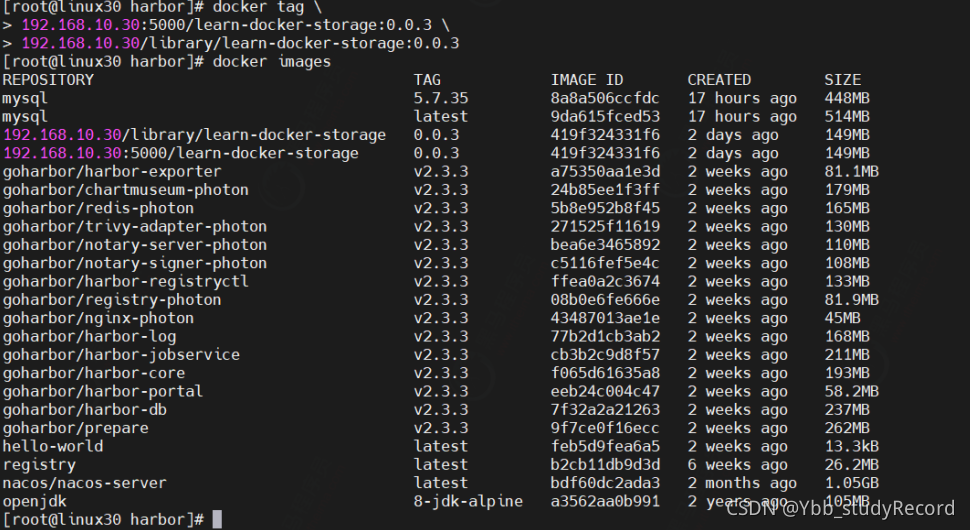Select image ID a3562aa0b991
Viewport: 970px width, 530px height.
click(605, 501)
